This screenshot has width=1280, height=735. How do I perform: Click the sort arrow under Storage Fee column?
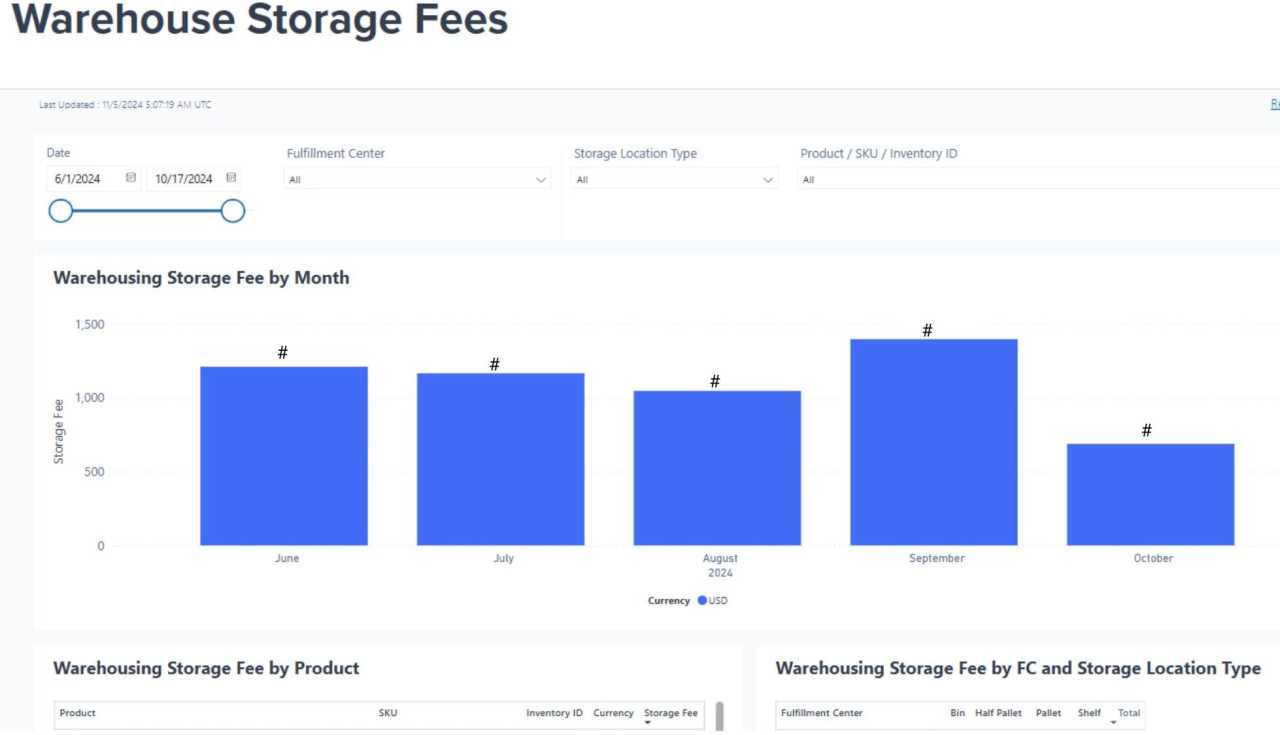[647, 723]
